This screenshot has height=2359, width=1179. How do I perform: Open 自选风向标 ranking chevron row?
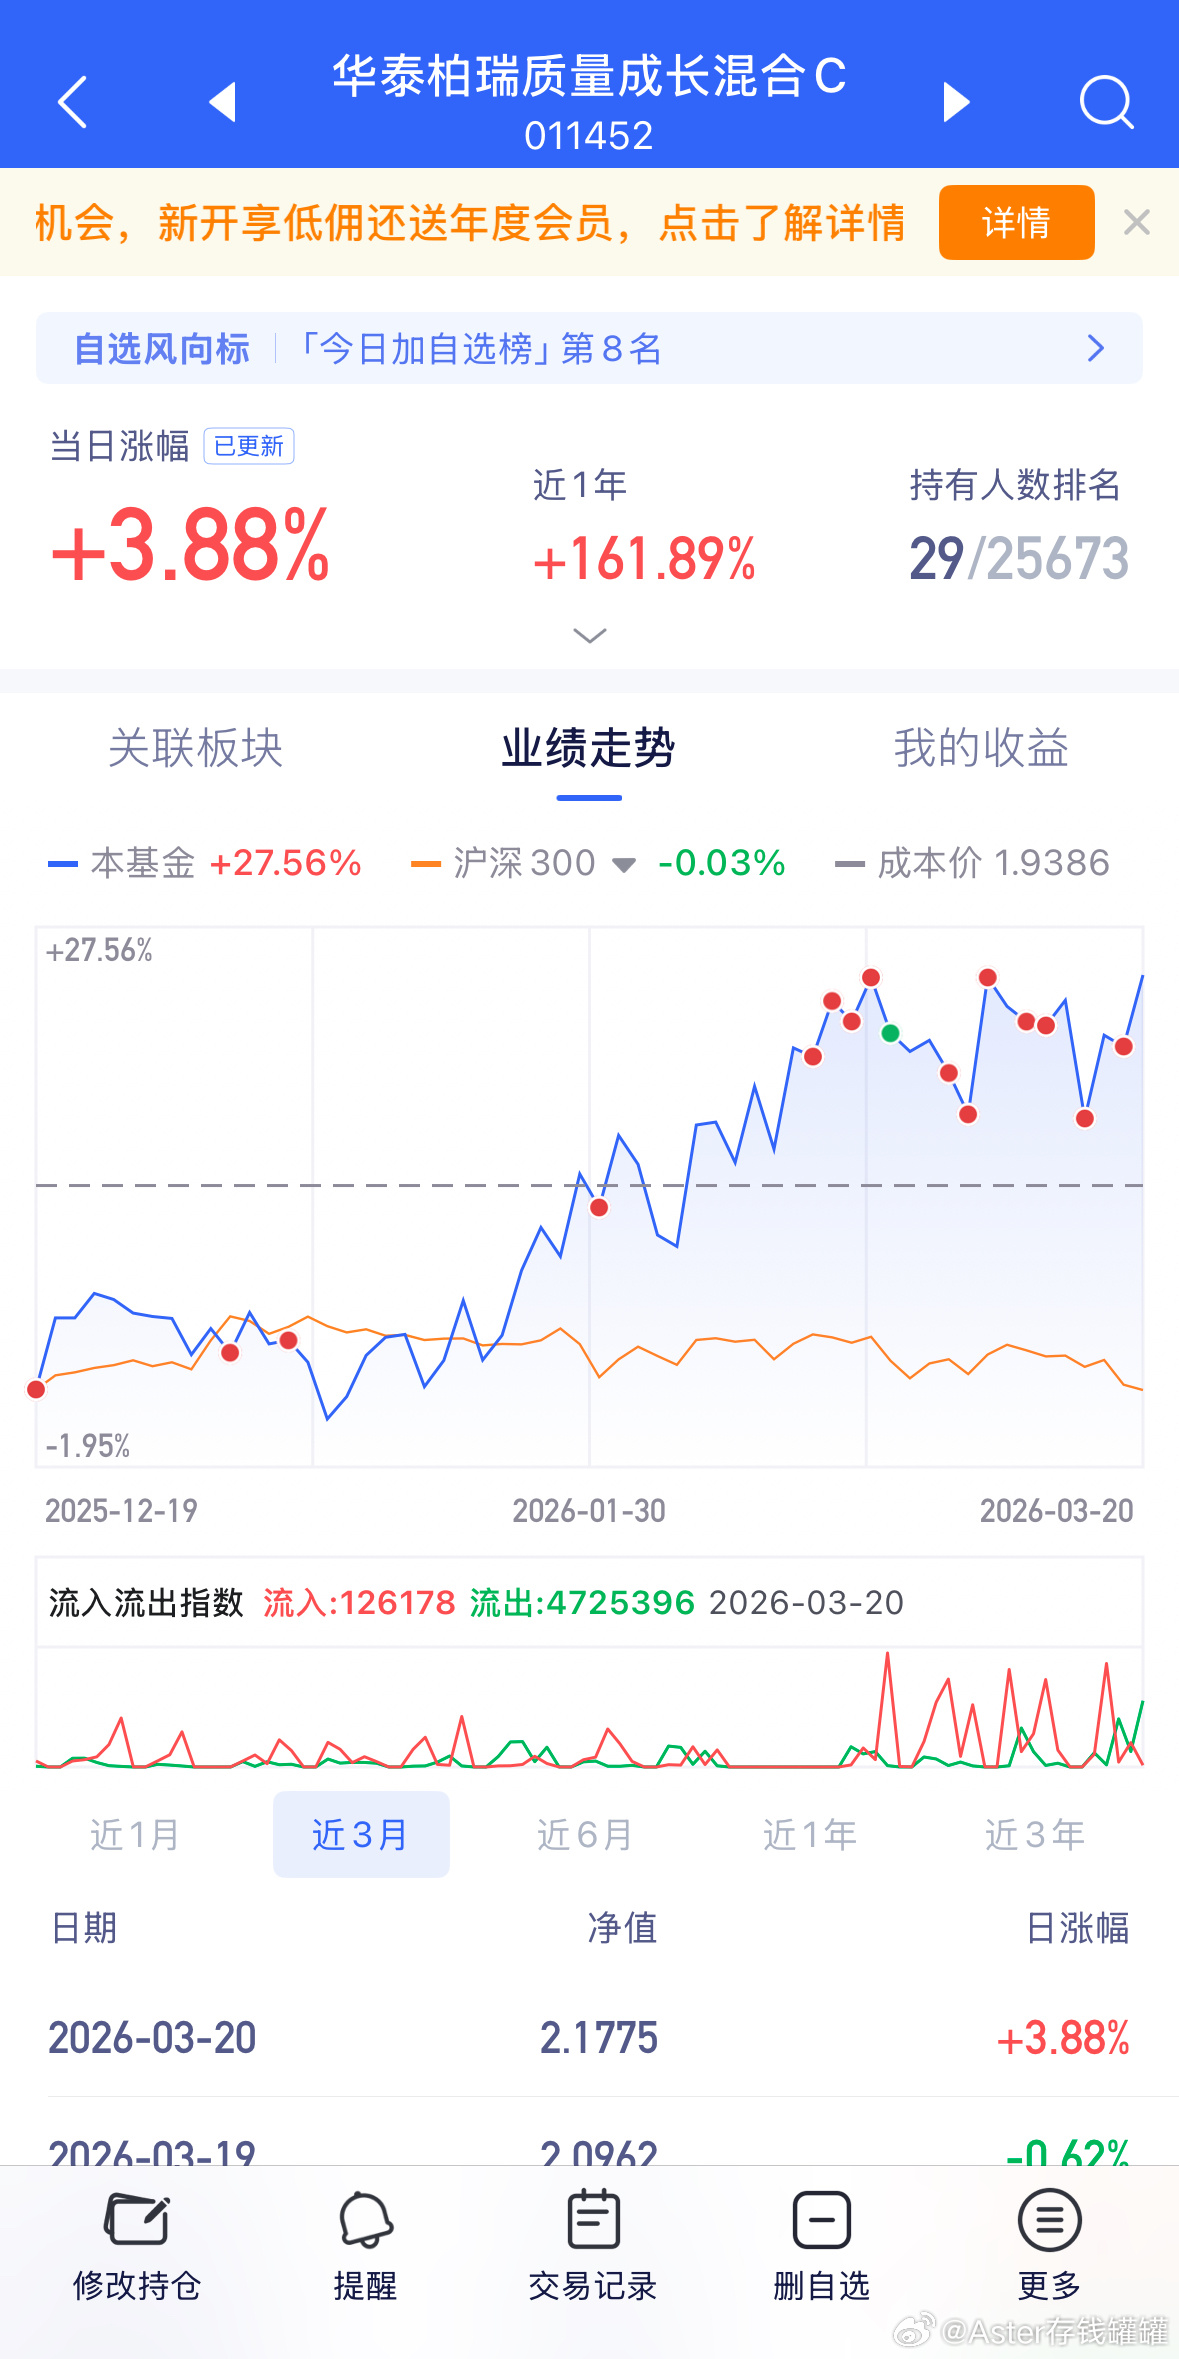[589, 348]
